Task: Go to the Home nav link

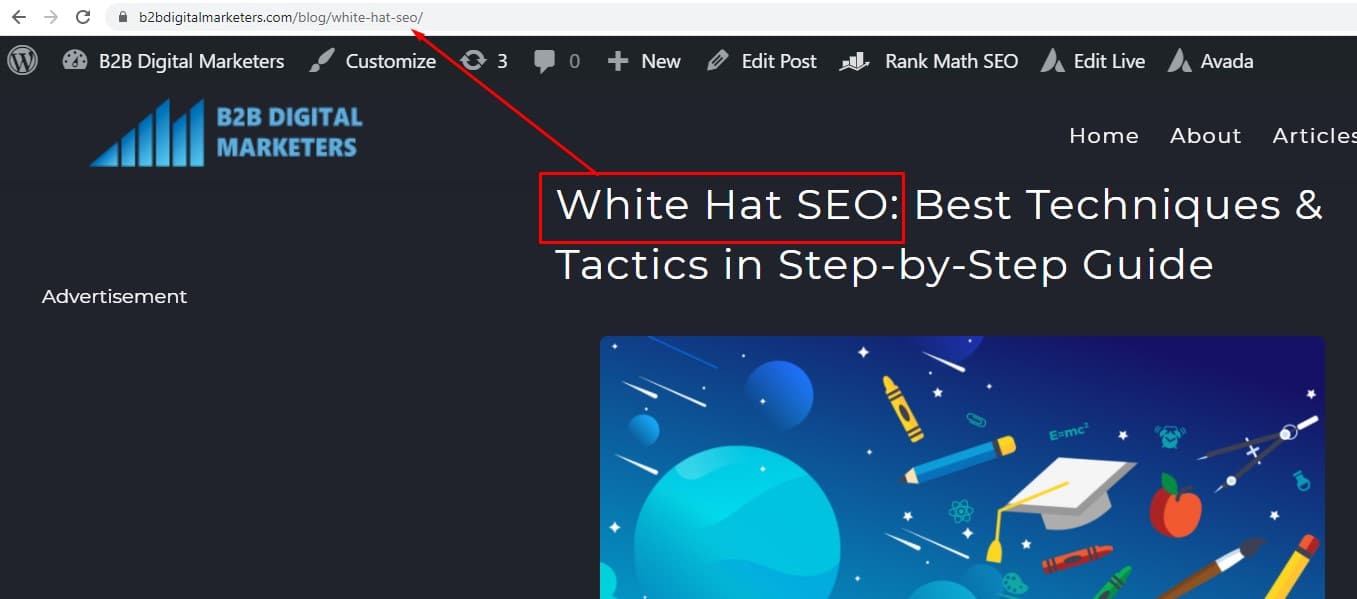Action: click(1104, 136)
